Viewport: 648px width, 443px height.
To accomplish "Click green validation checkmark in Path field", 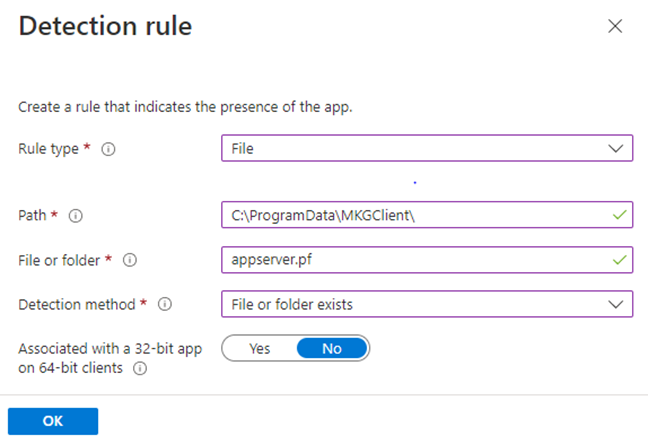I will coord(620,215).
